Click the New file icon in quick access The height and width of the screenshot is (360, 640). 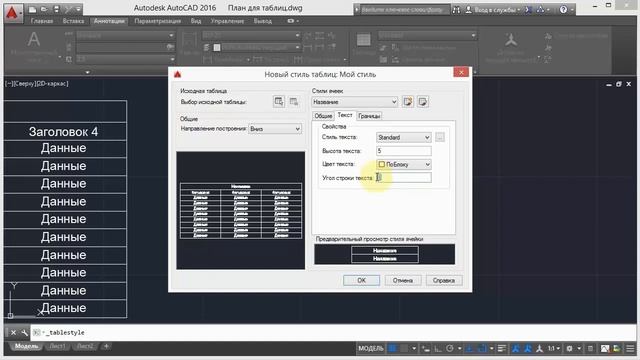(33, 9)
